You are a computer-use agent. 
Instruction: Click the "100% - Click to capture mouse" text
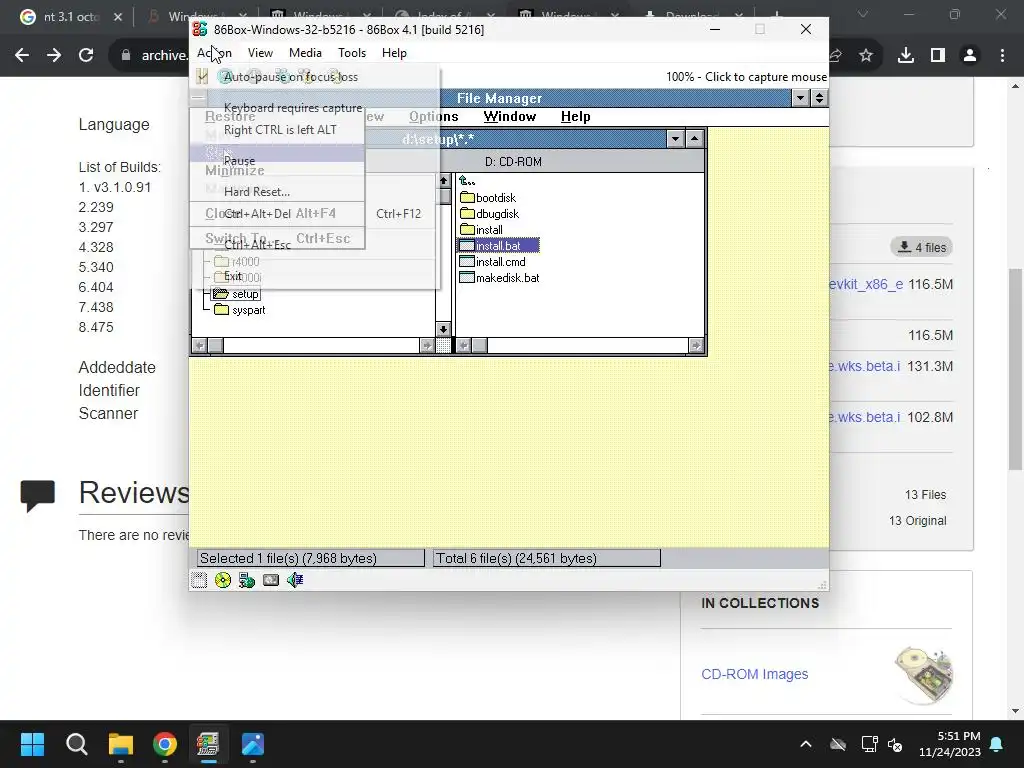tap(746, 76)
